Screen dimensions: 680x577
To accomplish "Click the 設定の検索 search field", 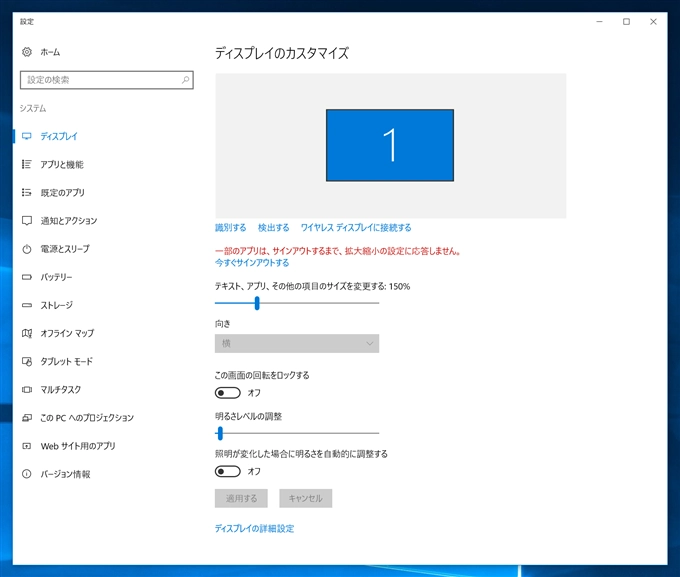I will tap(107, 80).
